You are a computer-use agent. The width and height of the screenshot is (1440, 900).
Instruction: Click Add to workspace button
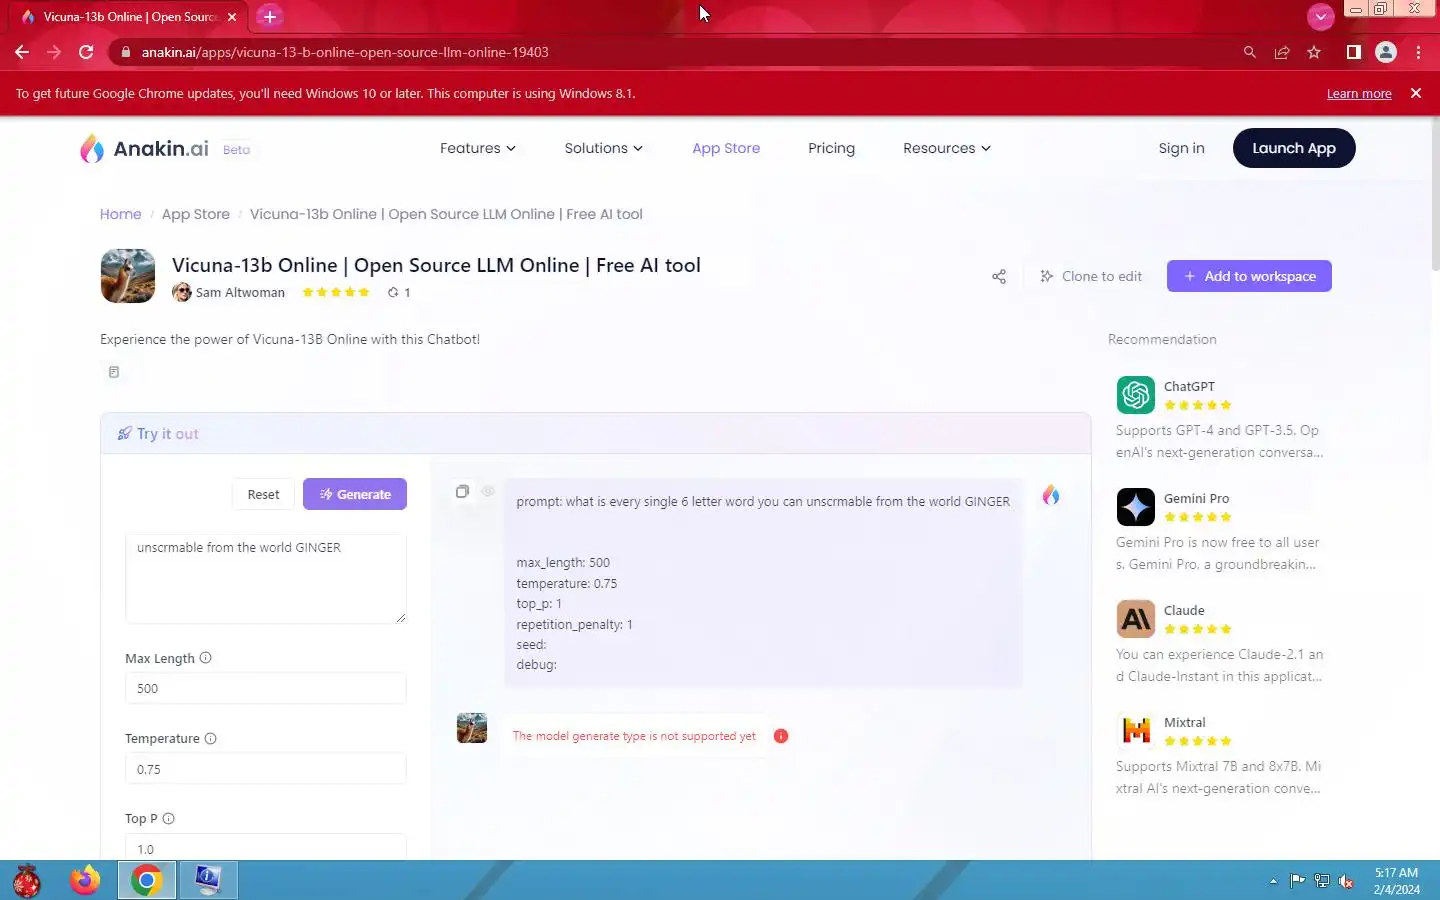click(x=1249, y=276)
